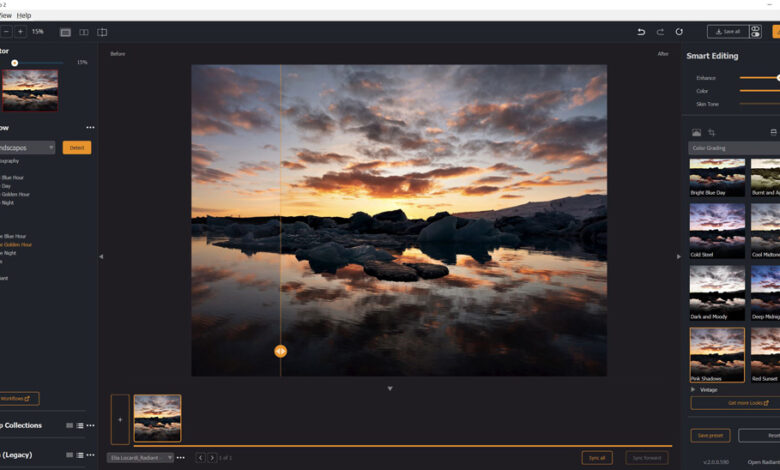Image resolution: width=780 pixels, height=470 pixels.
Task: Click the Color slider
Action: click(760, 91)
